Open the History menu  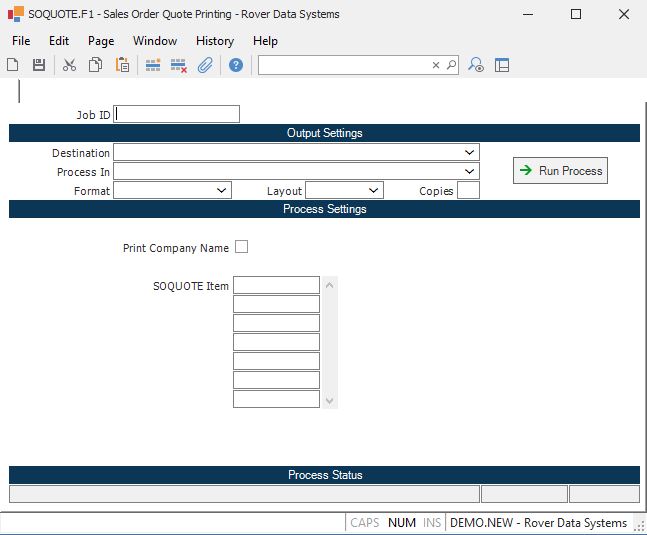[215, 41]
